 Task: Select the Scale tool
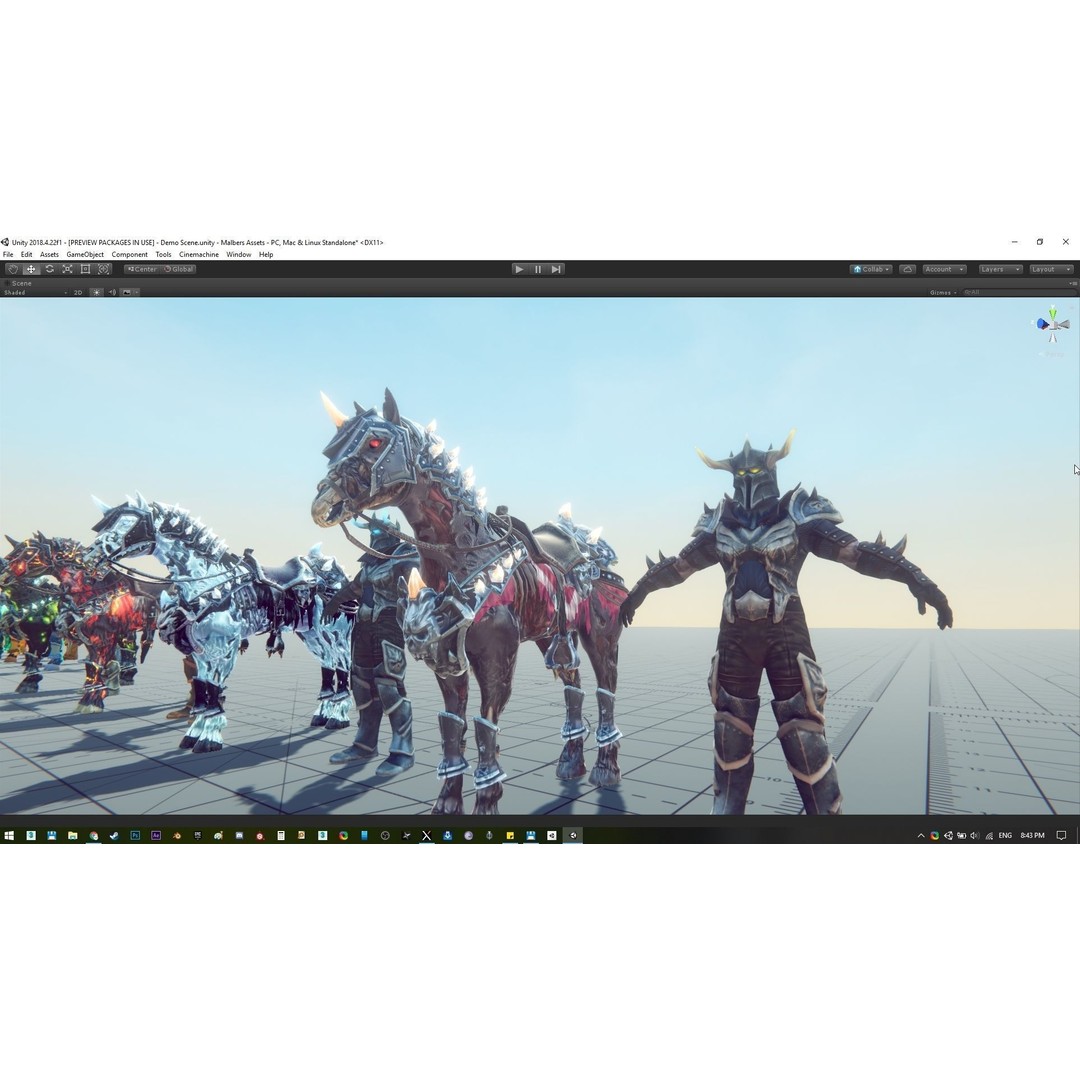(68, 269)
